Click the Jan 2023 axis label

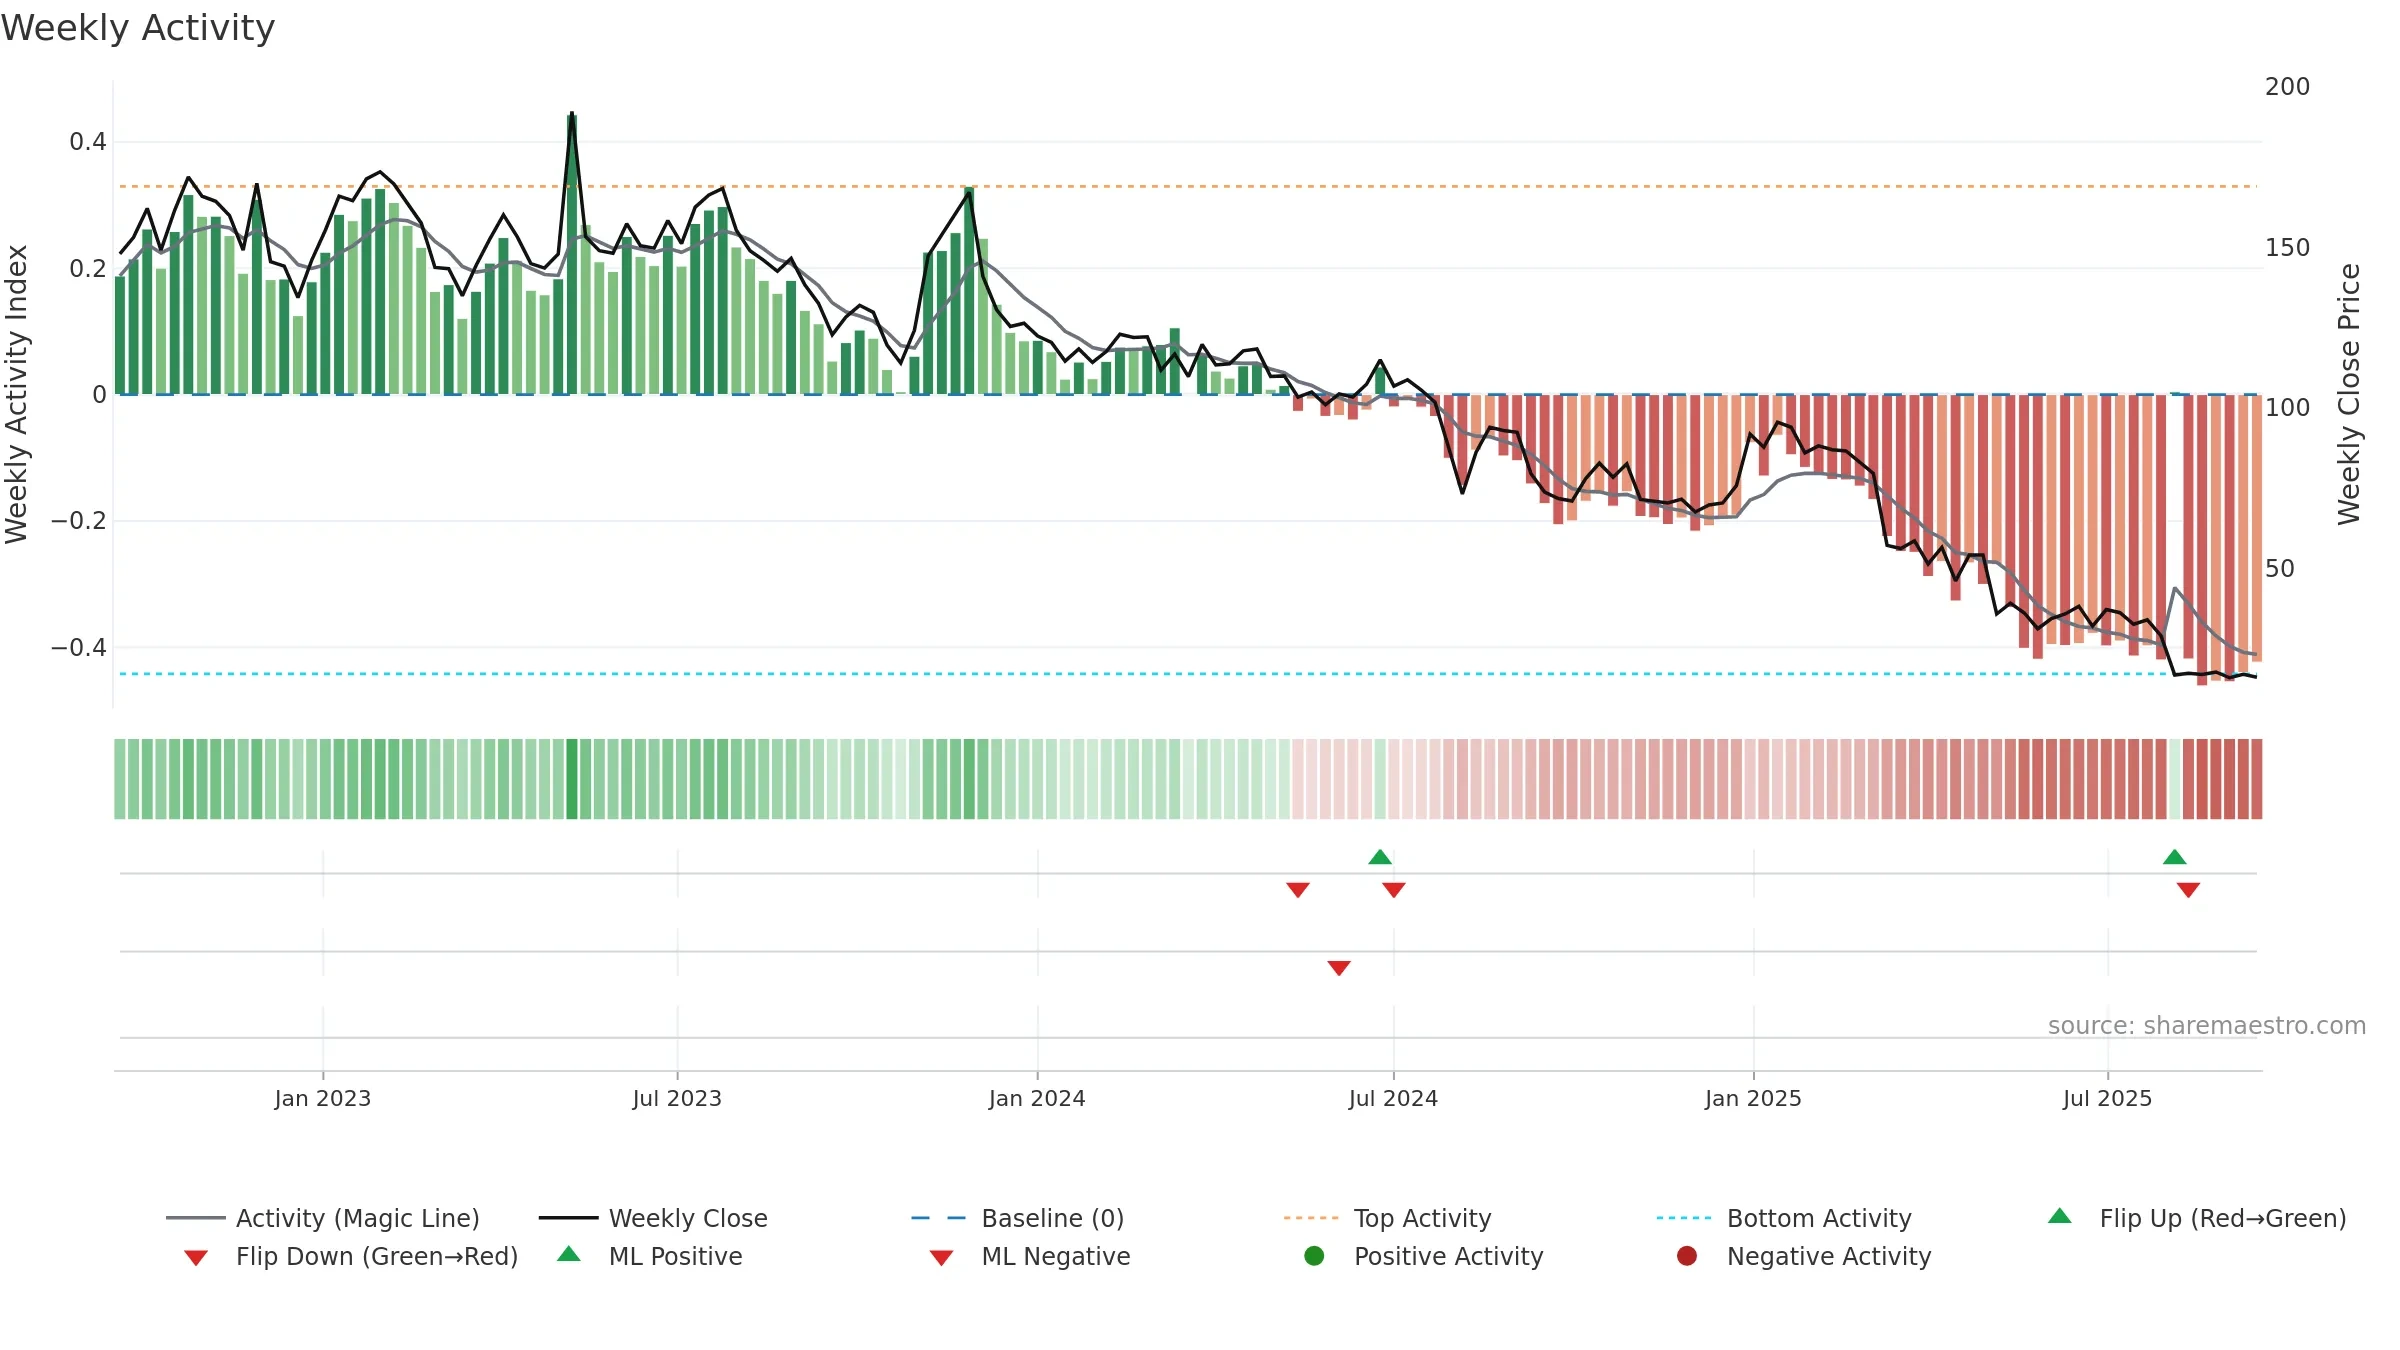coord(323,1098)
